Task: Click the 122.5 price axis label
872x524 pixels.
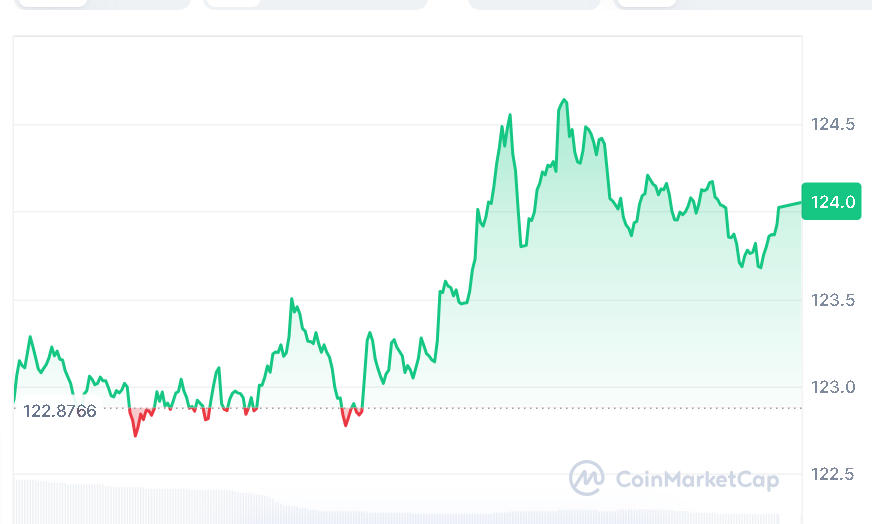Action: [832, 474]
